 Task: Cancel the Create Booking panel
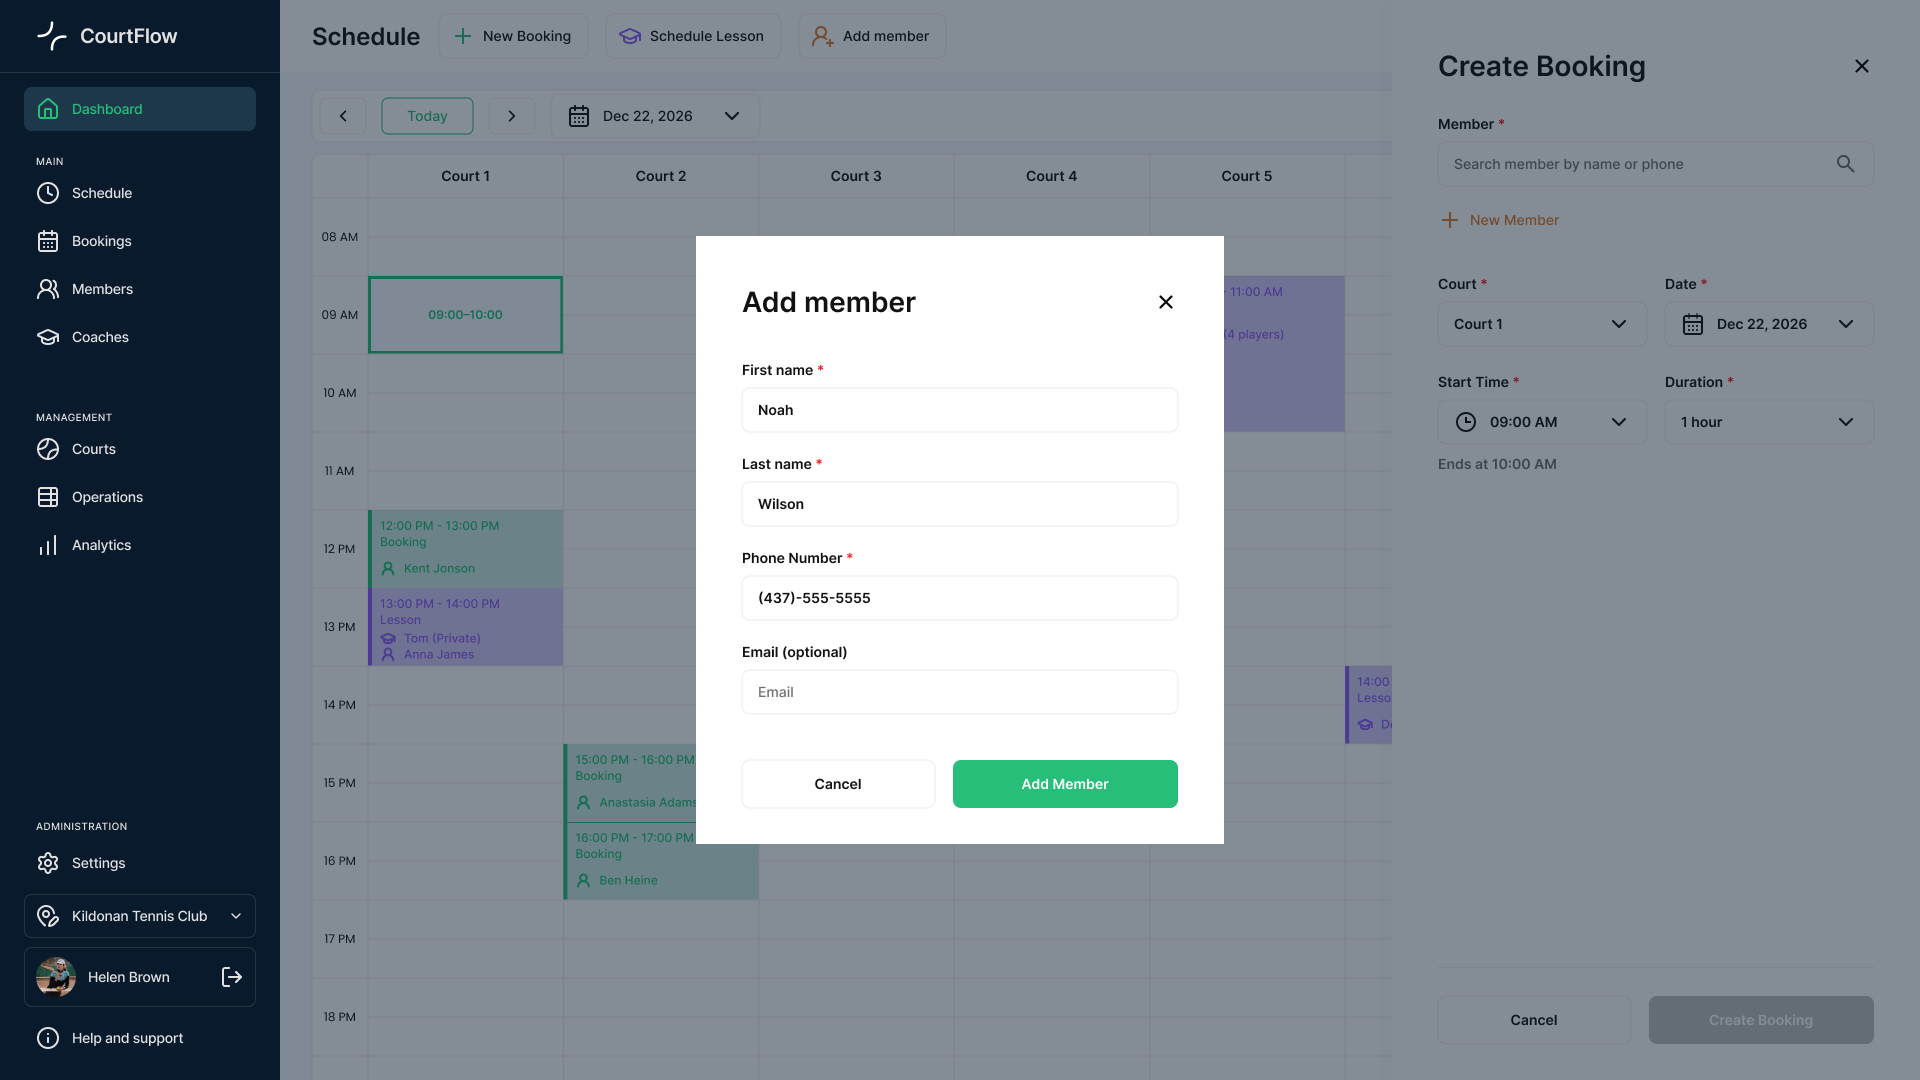[x=1534, y=1020]
